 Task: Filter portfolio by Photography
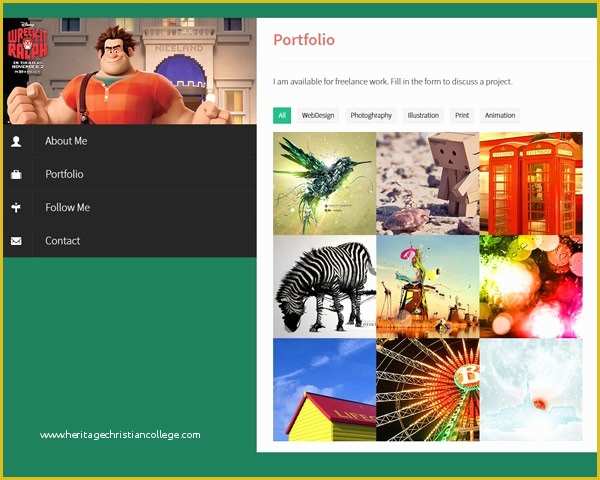click(371, 116)
